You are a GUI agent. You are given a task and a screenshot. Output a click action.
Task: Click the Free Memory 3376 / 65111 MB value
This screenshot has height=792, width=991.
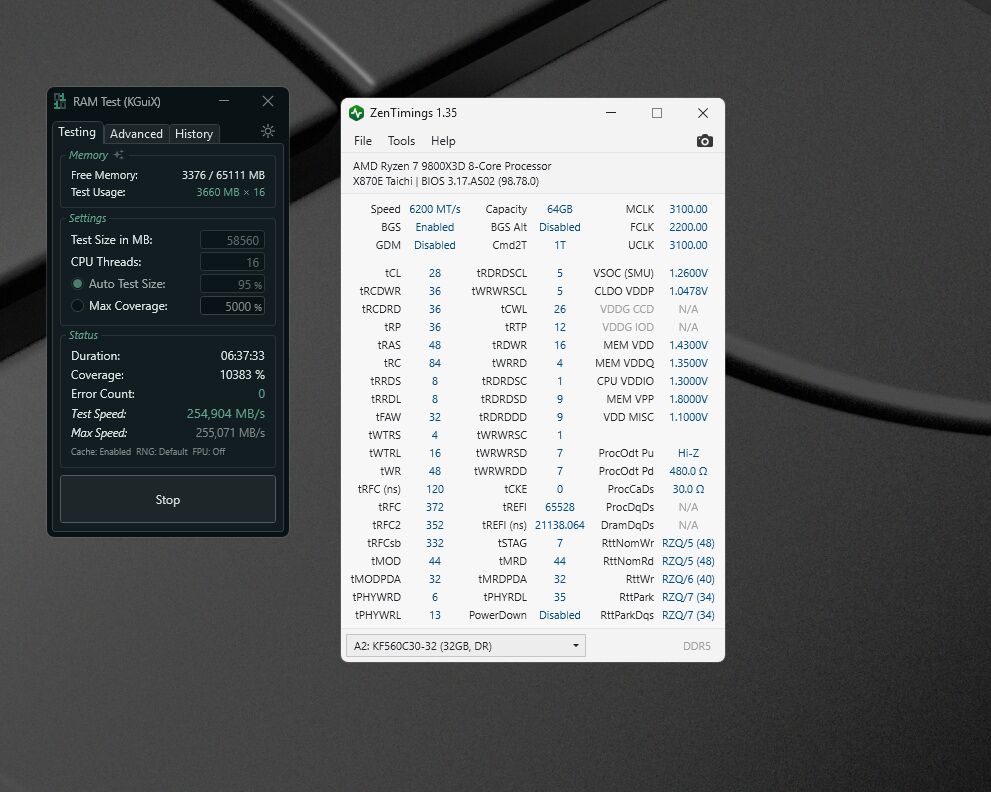pos(223,175)
